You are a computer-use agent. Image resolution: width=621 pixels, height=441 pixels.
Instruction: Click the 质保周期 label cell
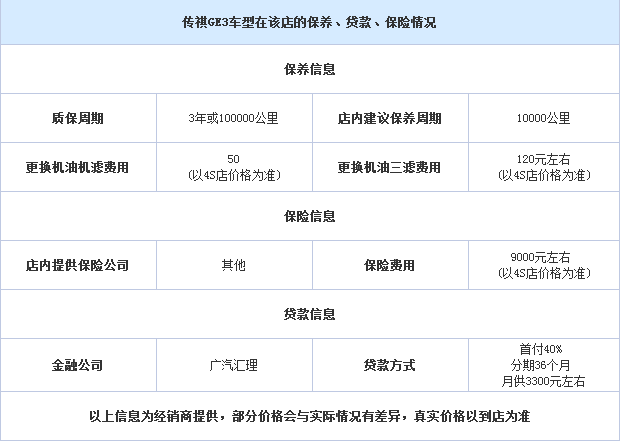78,118
